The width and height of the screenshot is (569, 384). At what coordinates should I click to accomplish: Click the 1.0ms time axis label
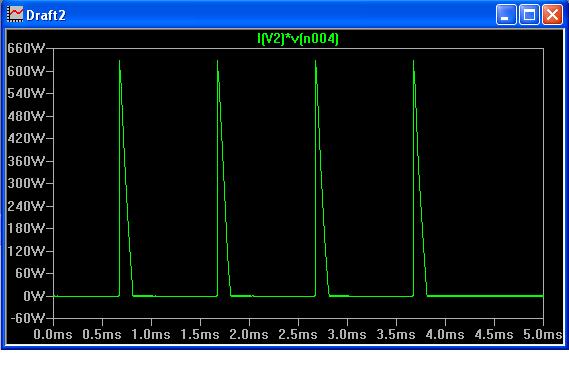pos(151,334)
